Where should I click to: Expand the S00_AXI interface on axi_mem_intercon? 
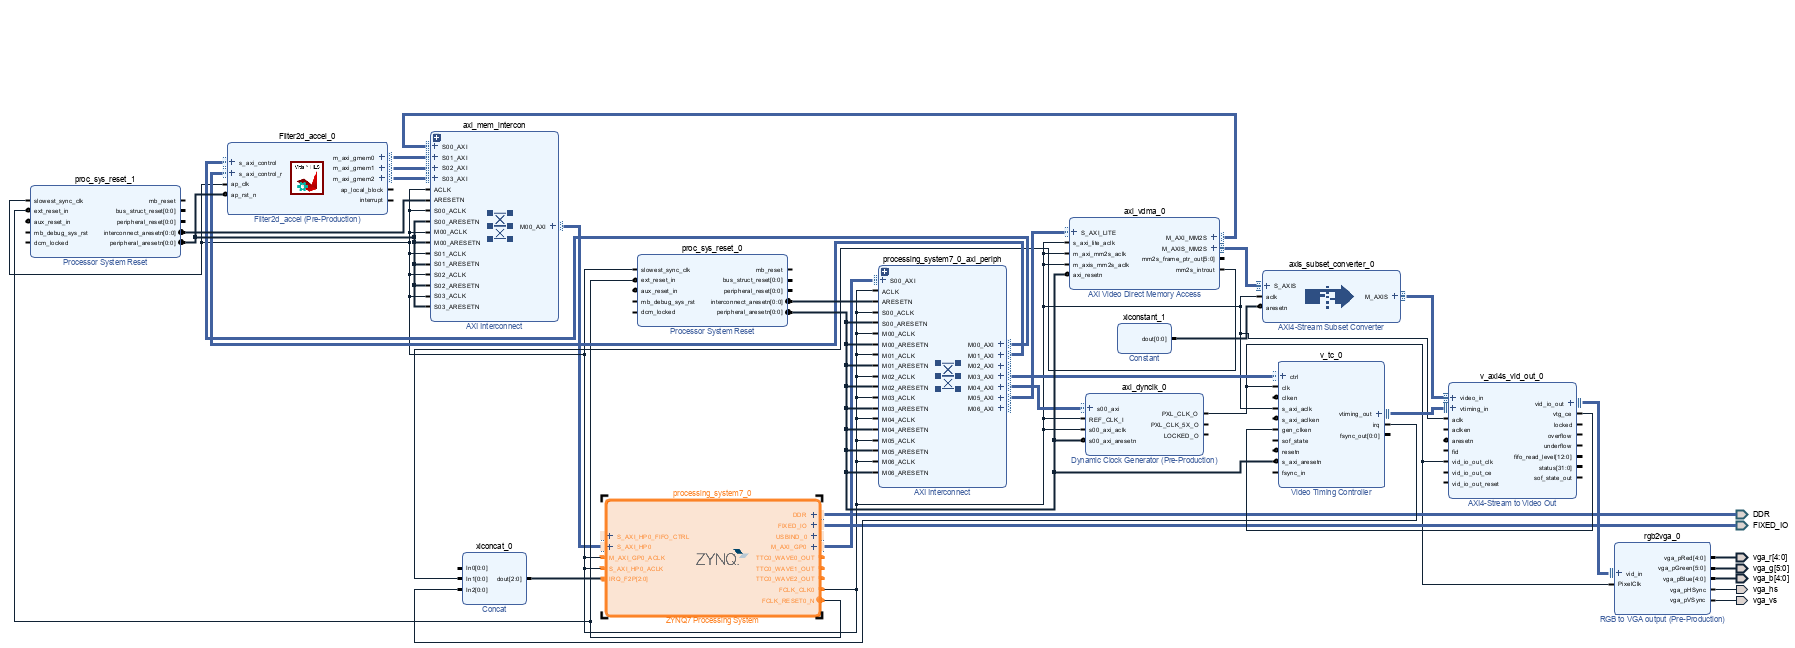435,147
